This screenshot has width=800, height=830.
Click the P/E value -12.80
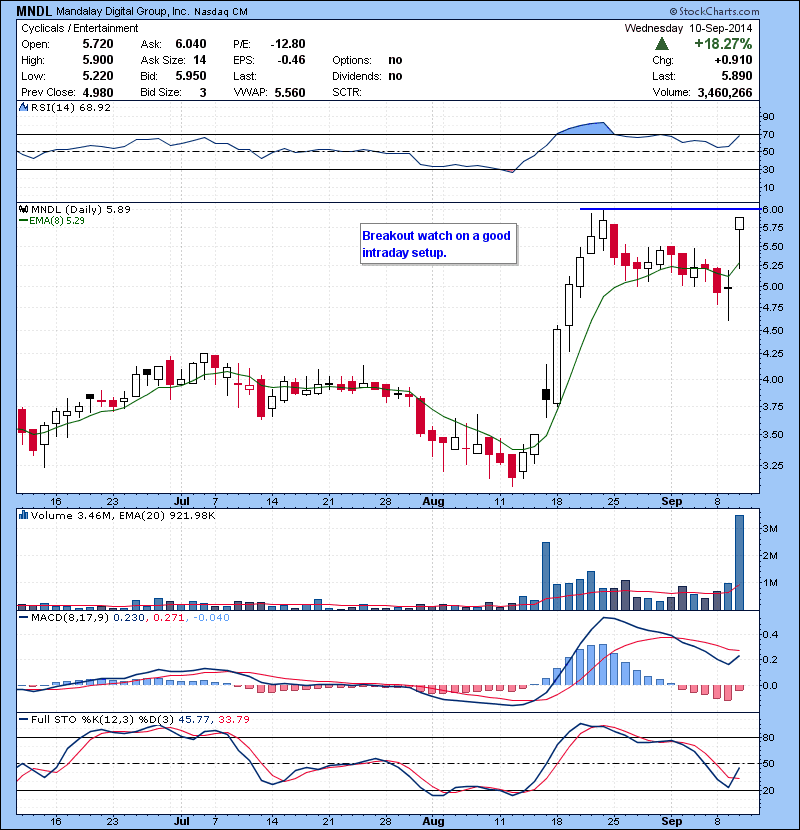(287, 44)
